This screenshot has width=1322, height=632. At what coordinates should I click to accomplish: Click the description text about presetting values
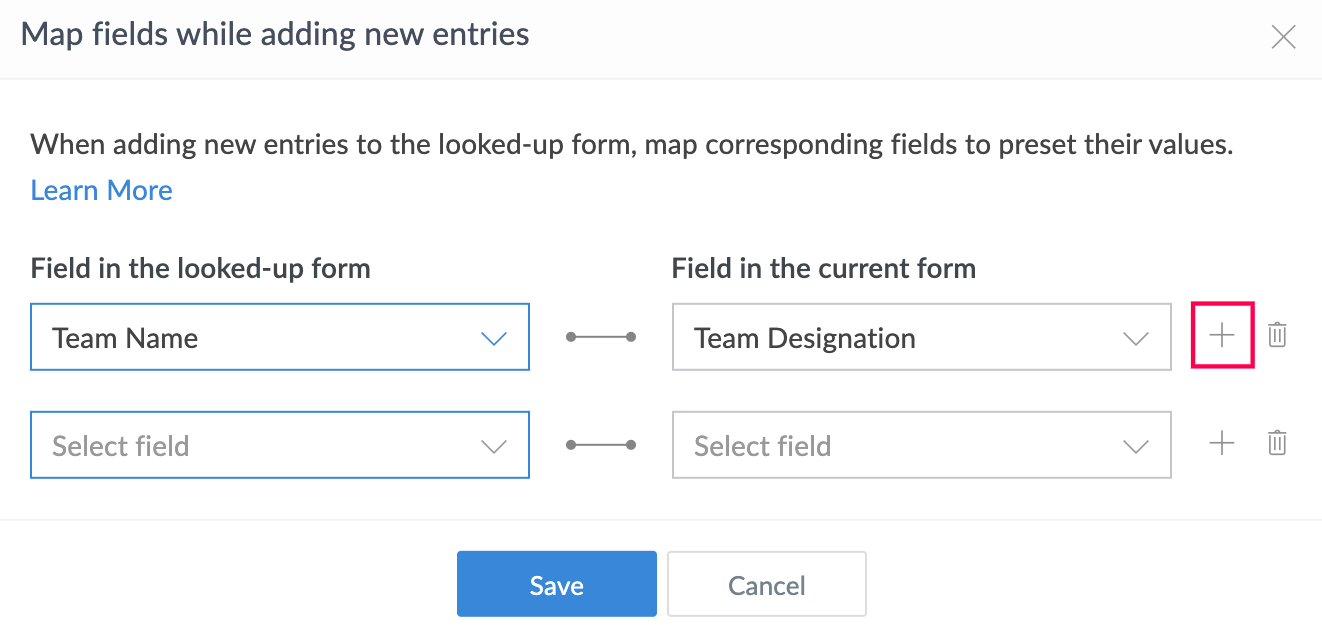[x=631, y=144]
